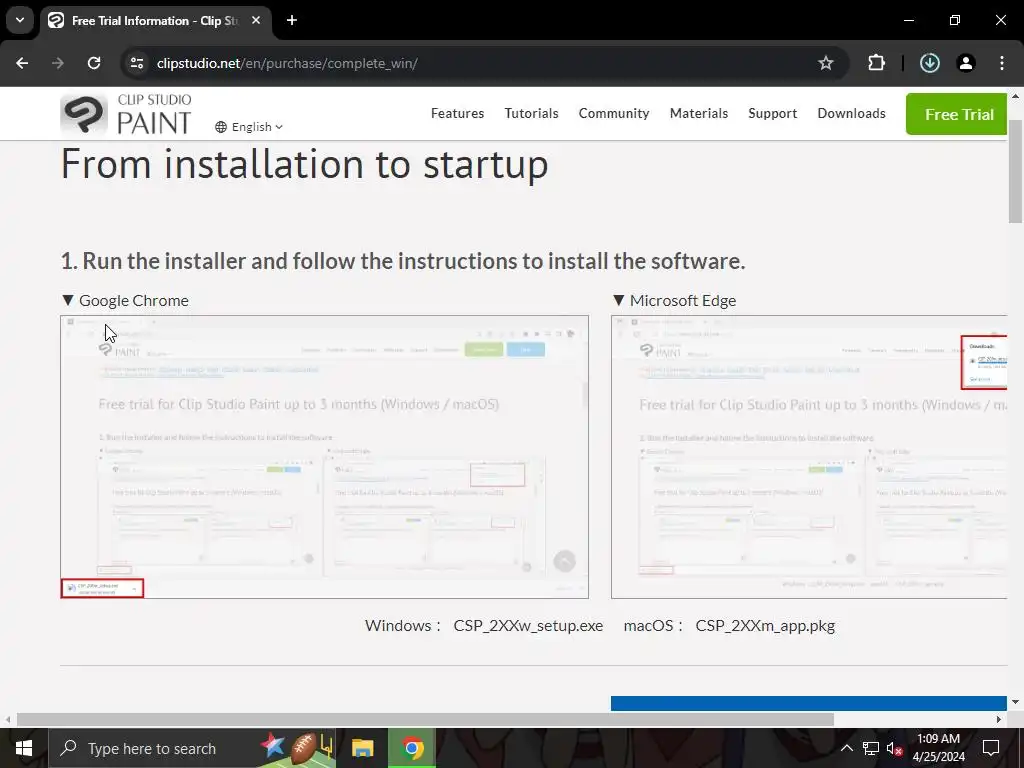Screen dimensions: 1024x768
Task: Bookmark this page with the star icon
Action: pos(825,63)
